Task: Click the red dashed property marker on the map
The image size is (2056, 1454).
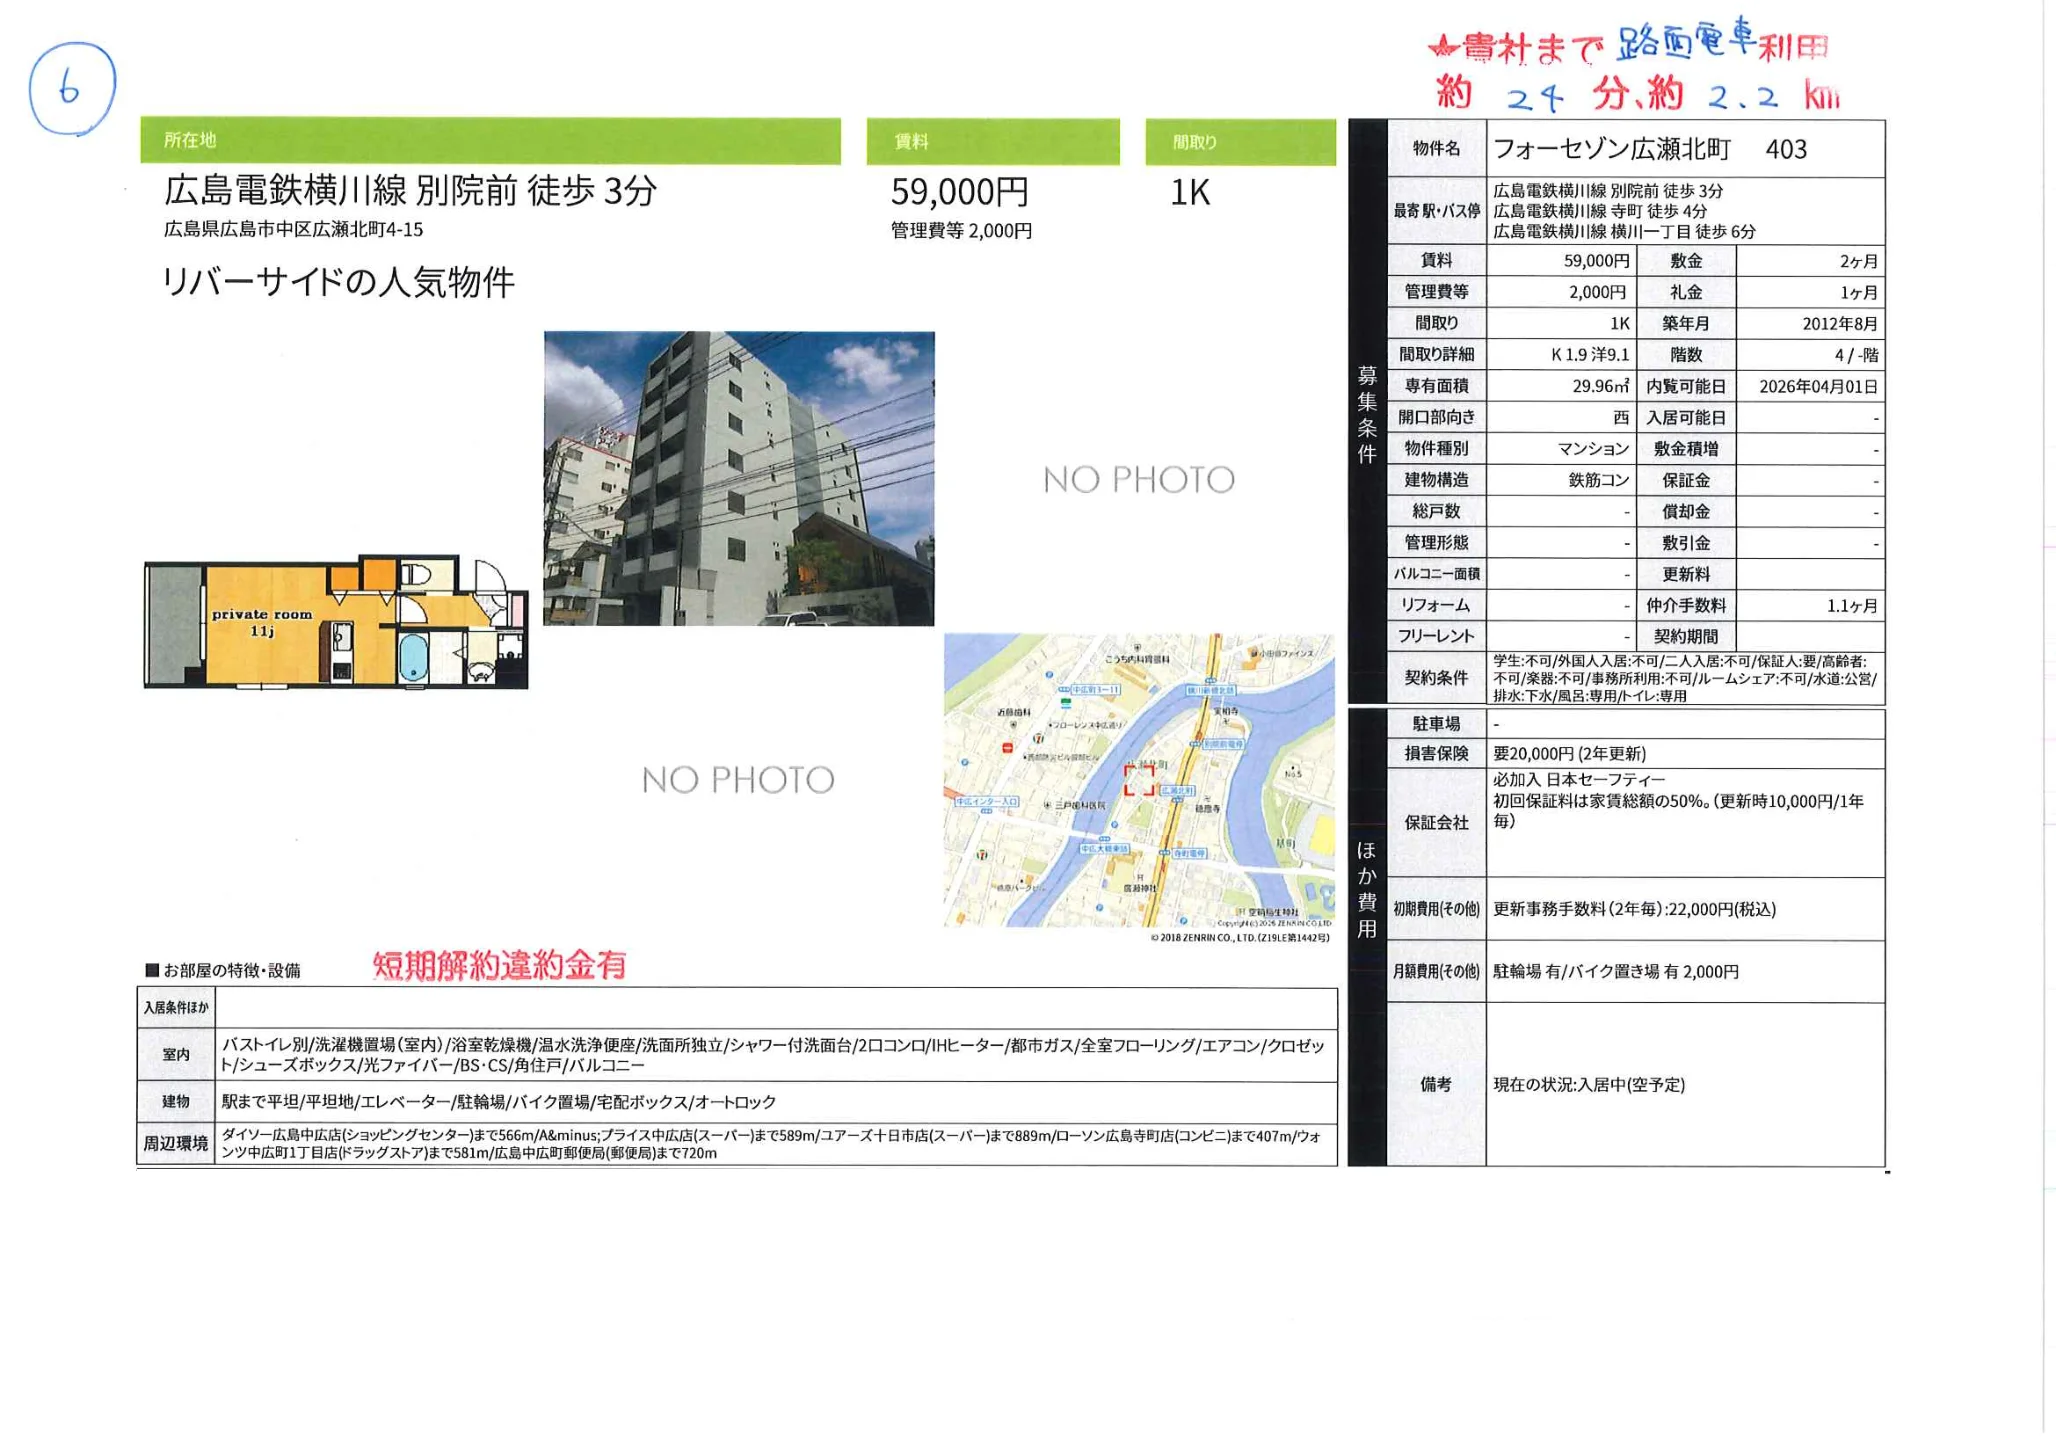Action: coord(1140,781)
